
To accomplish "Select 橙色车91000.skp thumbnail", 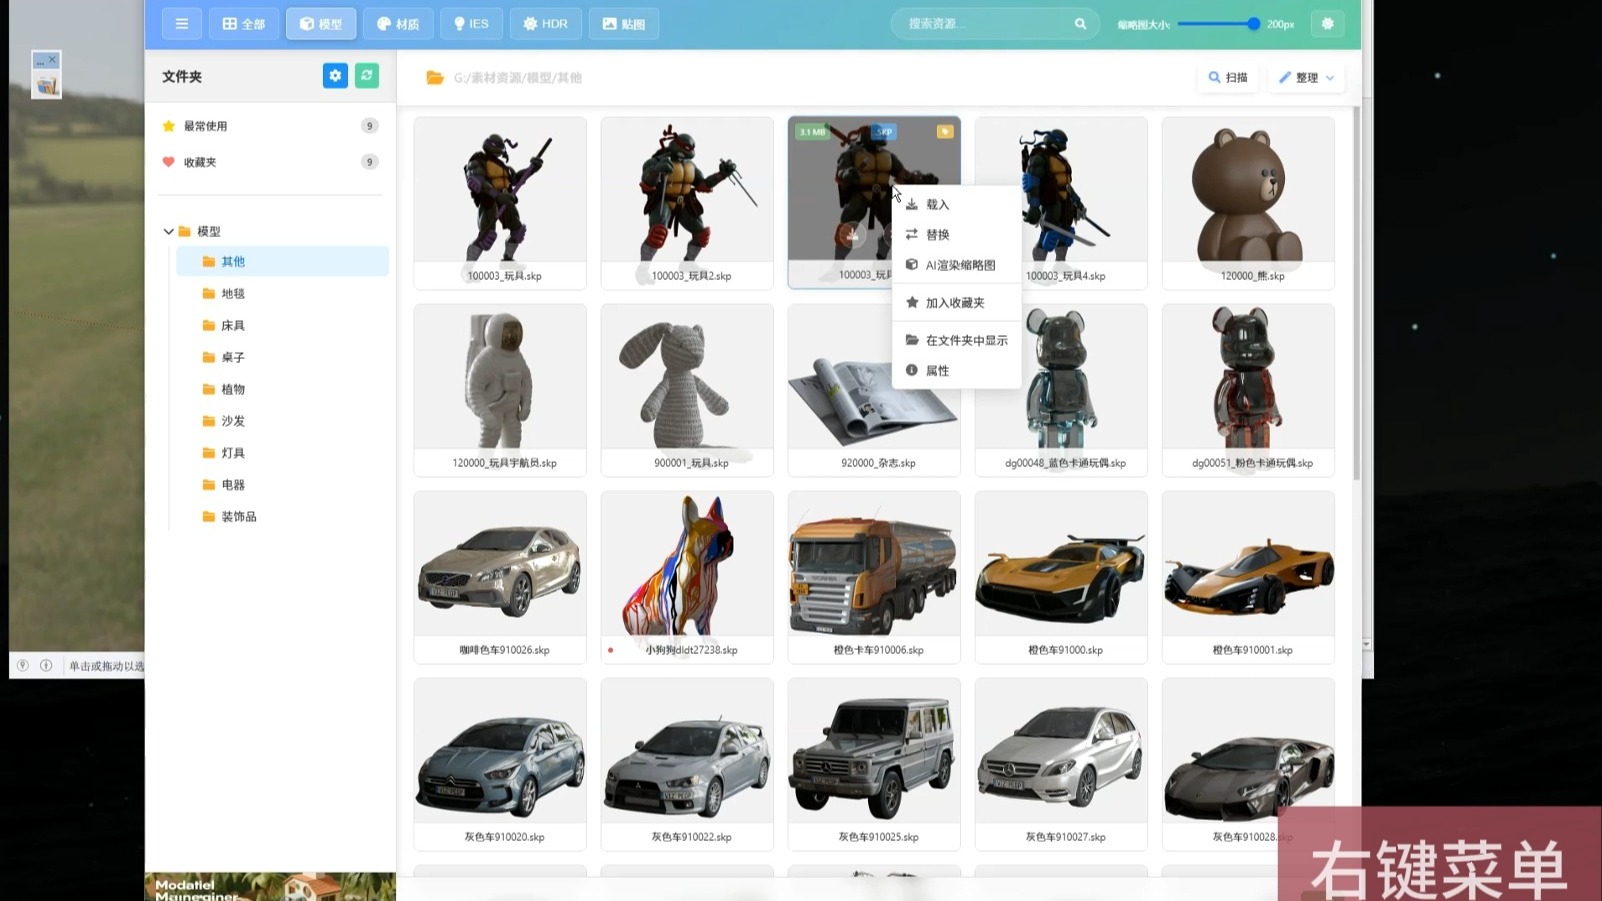I will click(x=1061, y=577).
